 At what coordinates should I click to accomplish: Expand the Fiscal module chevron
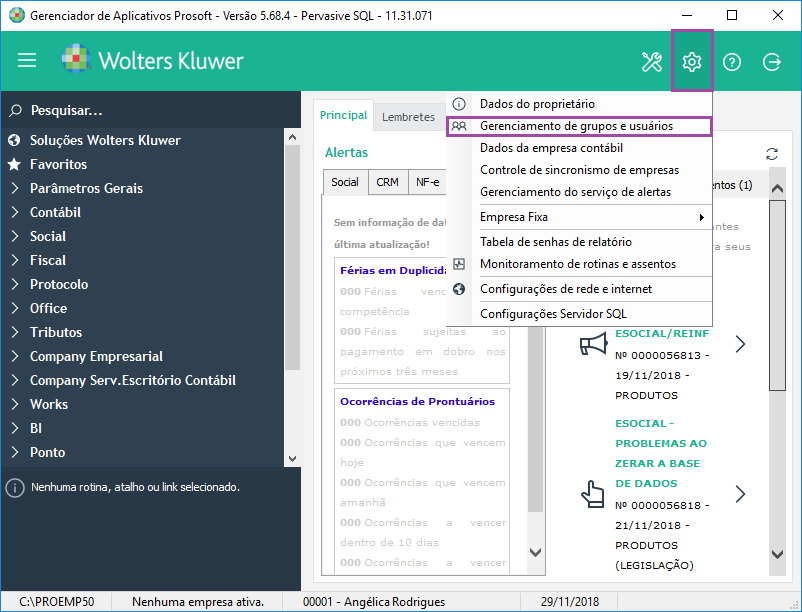(x=15, y=260)
